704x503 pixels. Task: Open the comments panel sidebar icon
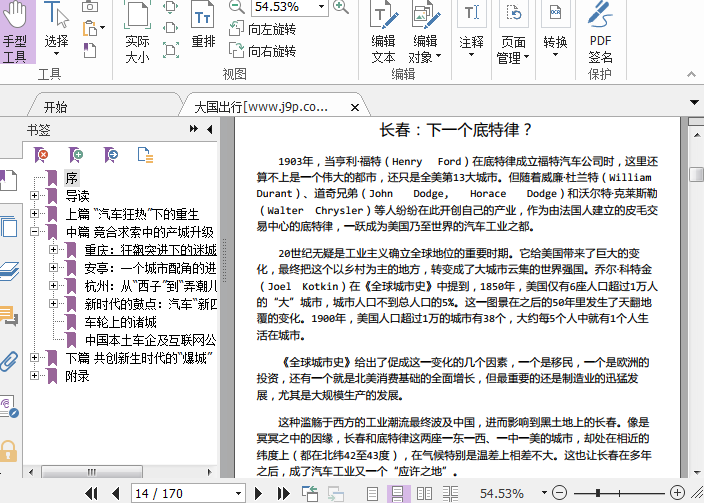[9, 316]
